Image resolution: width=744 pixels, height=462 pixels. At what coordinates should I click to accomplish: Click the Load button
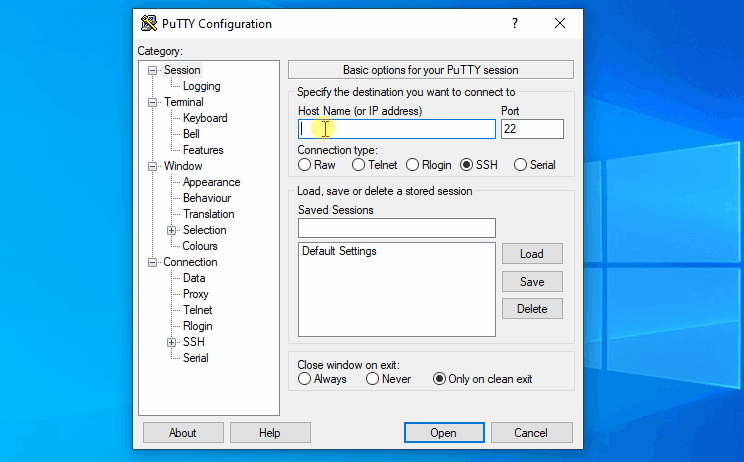click(x=531, y=254)
